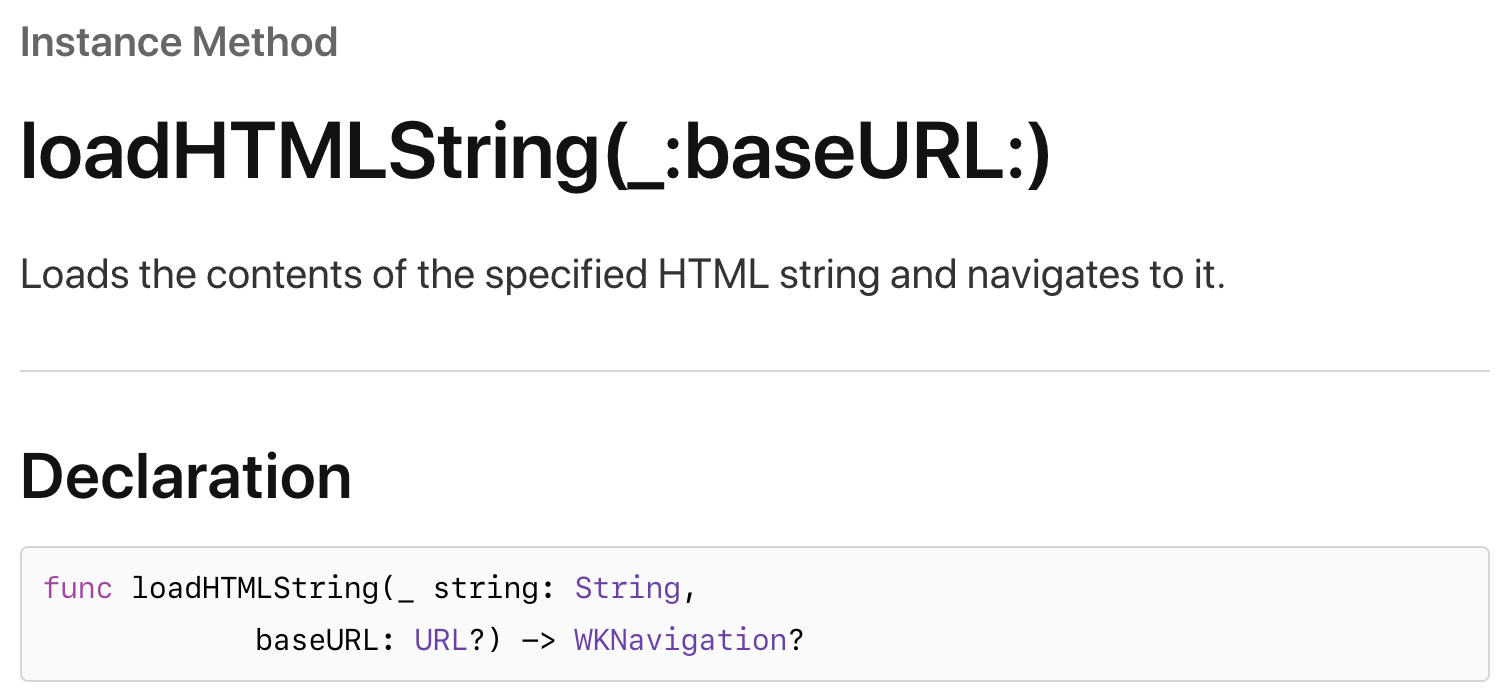Click the -> return arrow in code

click(x=538, y=640)
